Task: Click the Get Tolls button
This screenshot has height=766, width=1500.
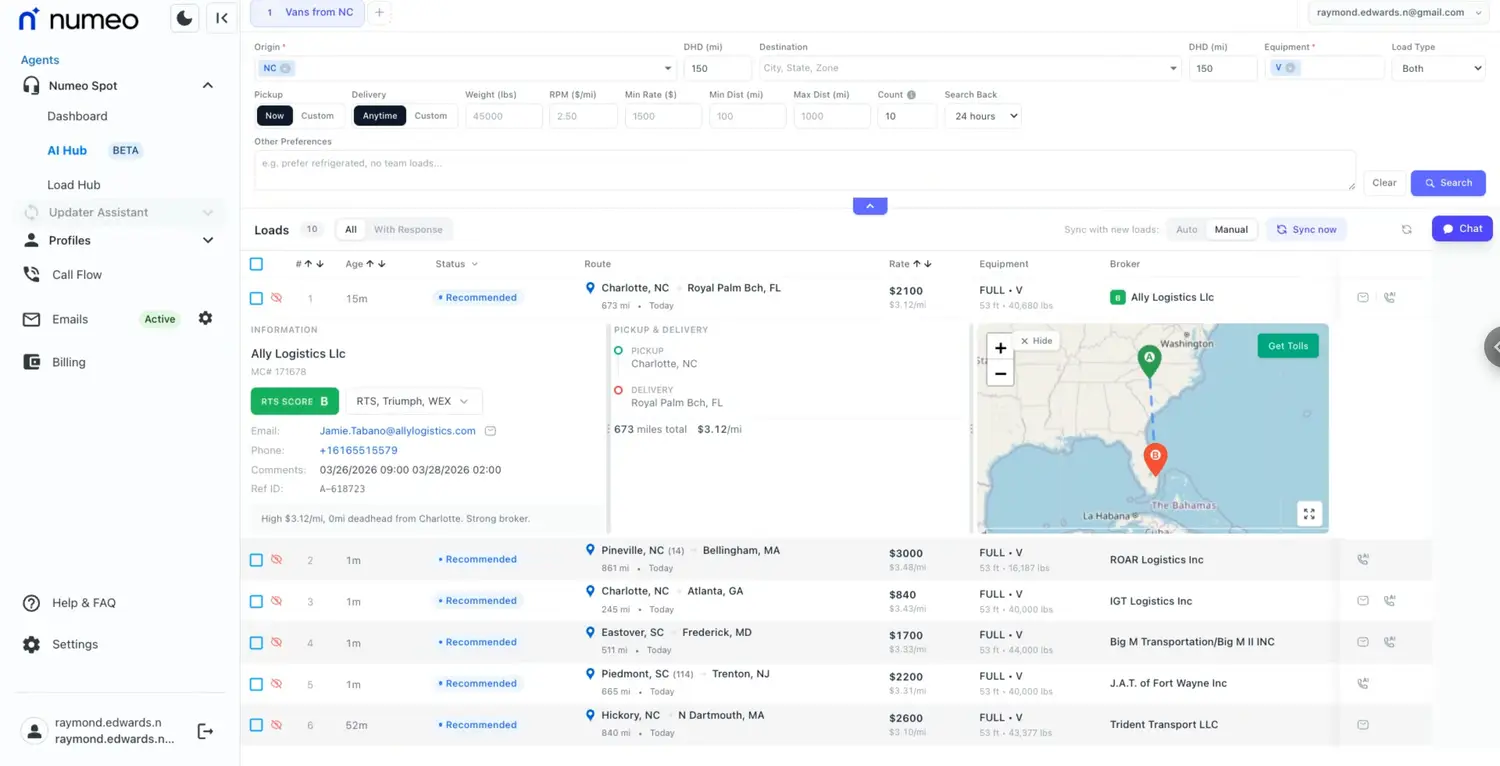Action: click(x=1287, y=346)
